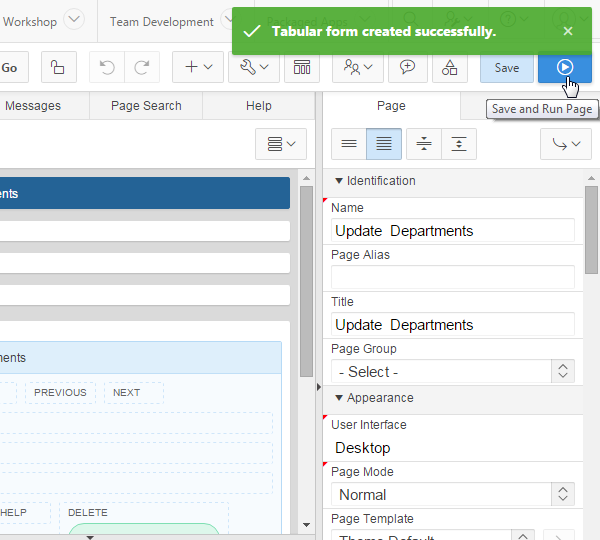The image size is (600, 540).
Task: Click the Title input field
Action: [x=453, y=325]
